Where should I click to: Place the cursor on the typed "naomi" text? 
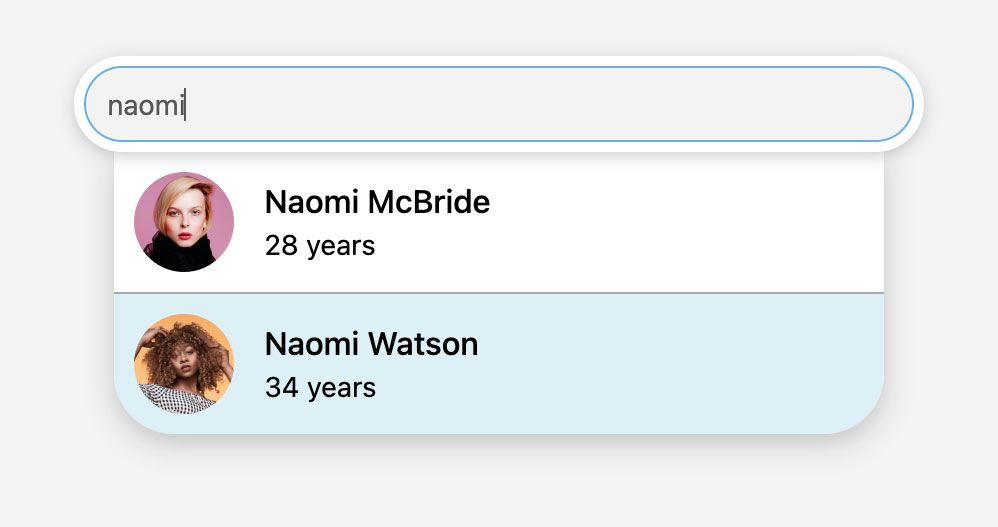pos(146,106)
